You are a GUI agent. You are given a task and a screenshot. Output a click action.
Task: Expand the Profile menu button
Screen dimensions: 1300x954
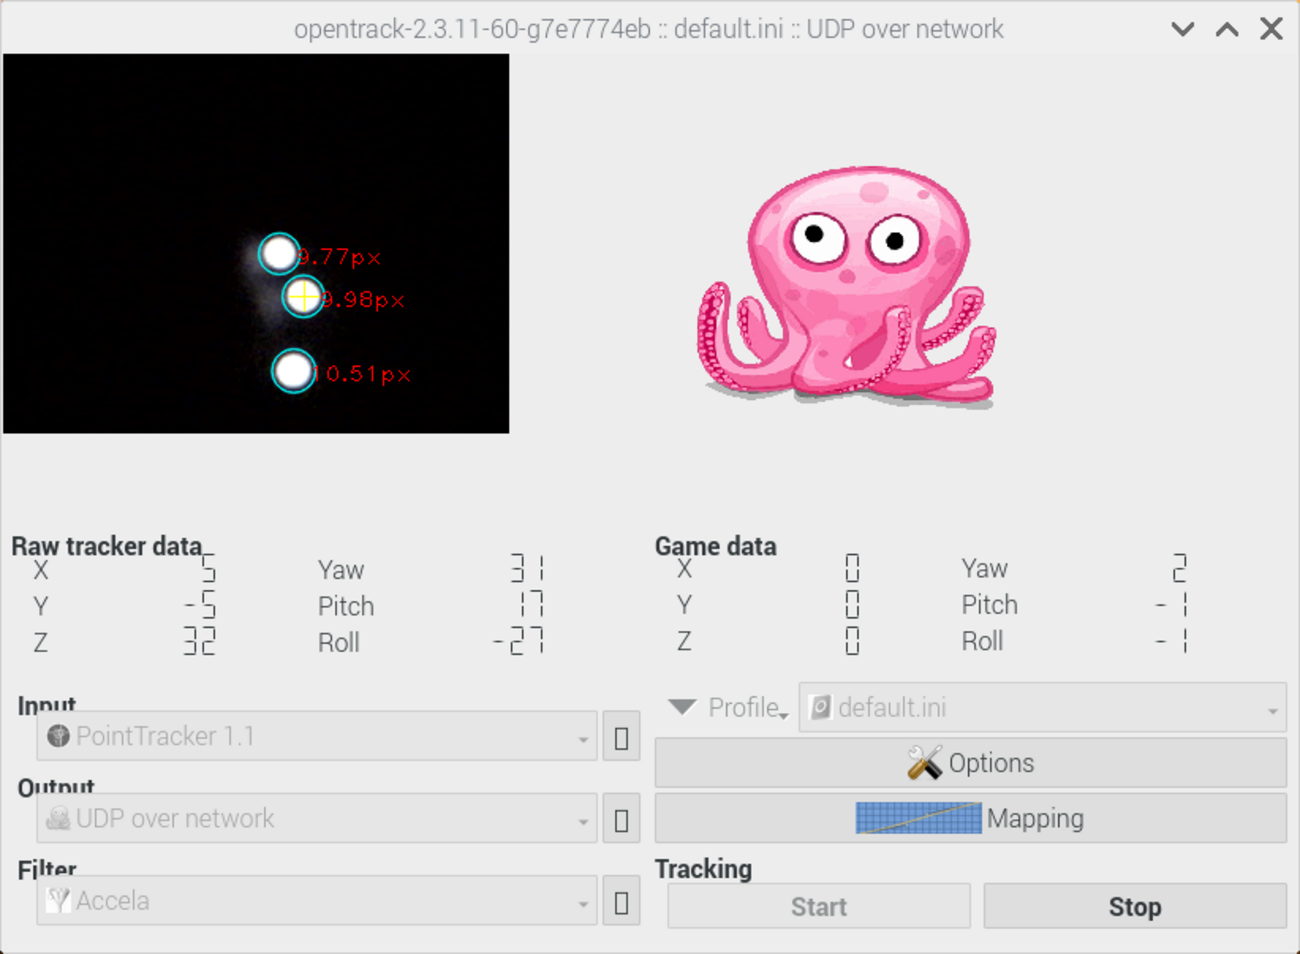(x=727, y=708)
